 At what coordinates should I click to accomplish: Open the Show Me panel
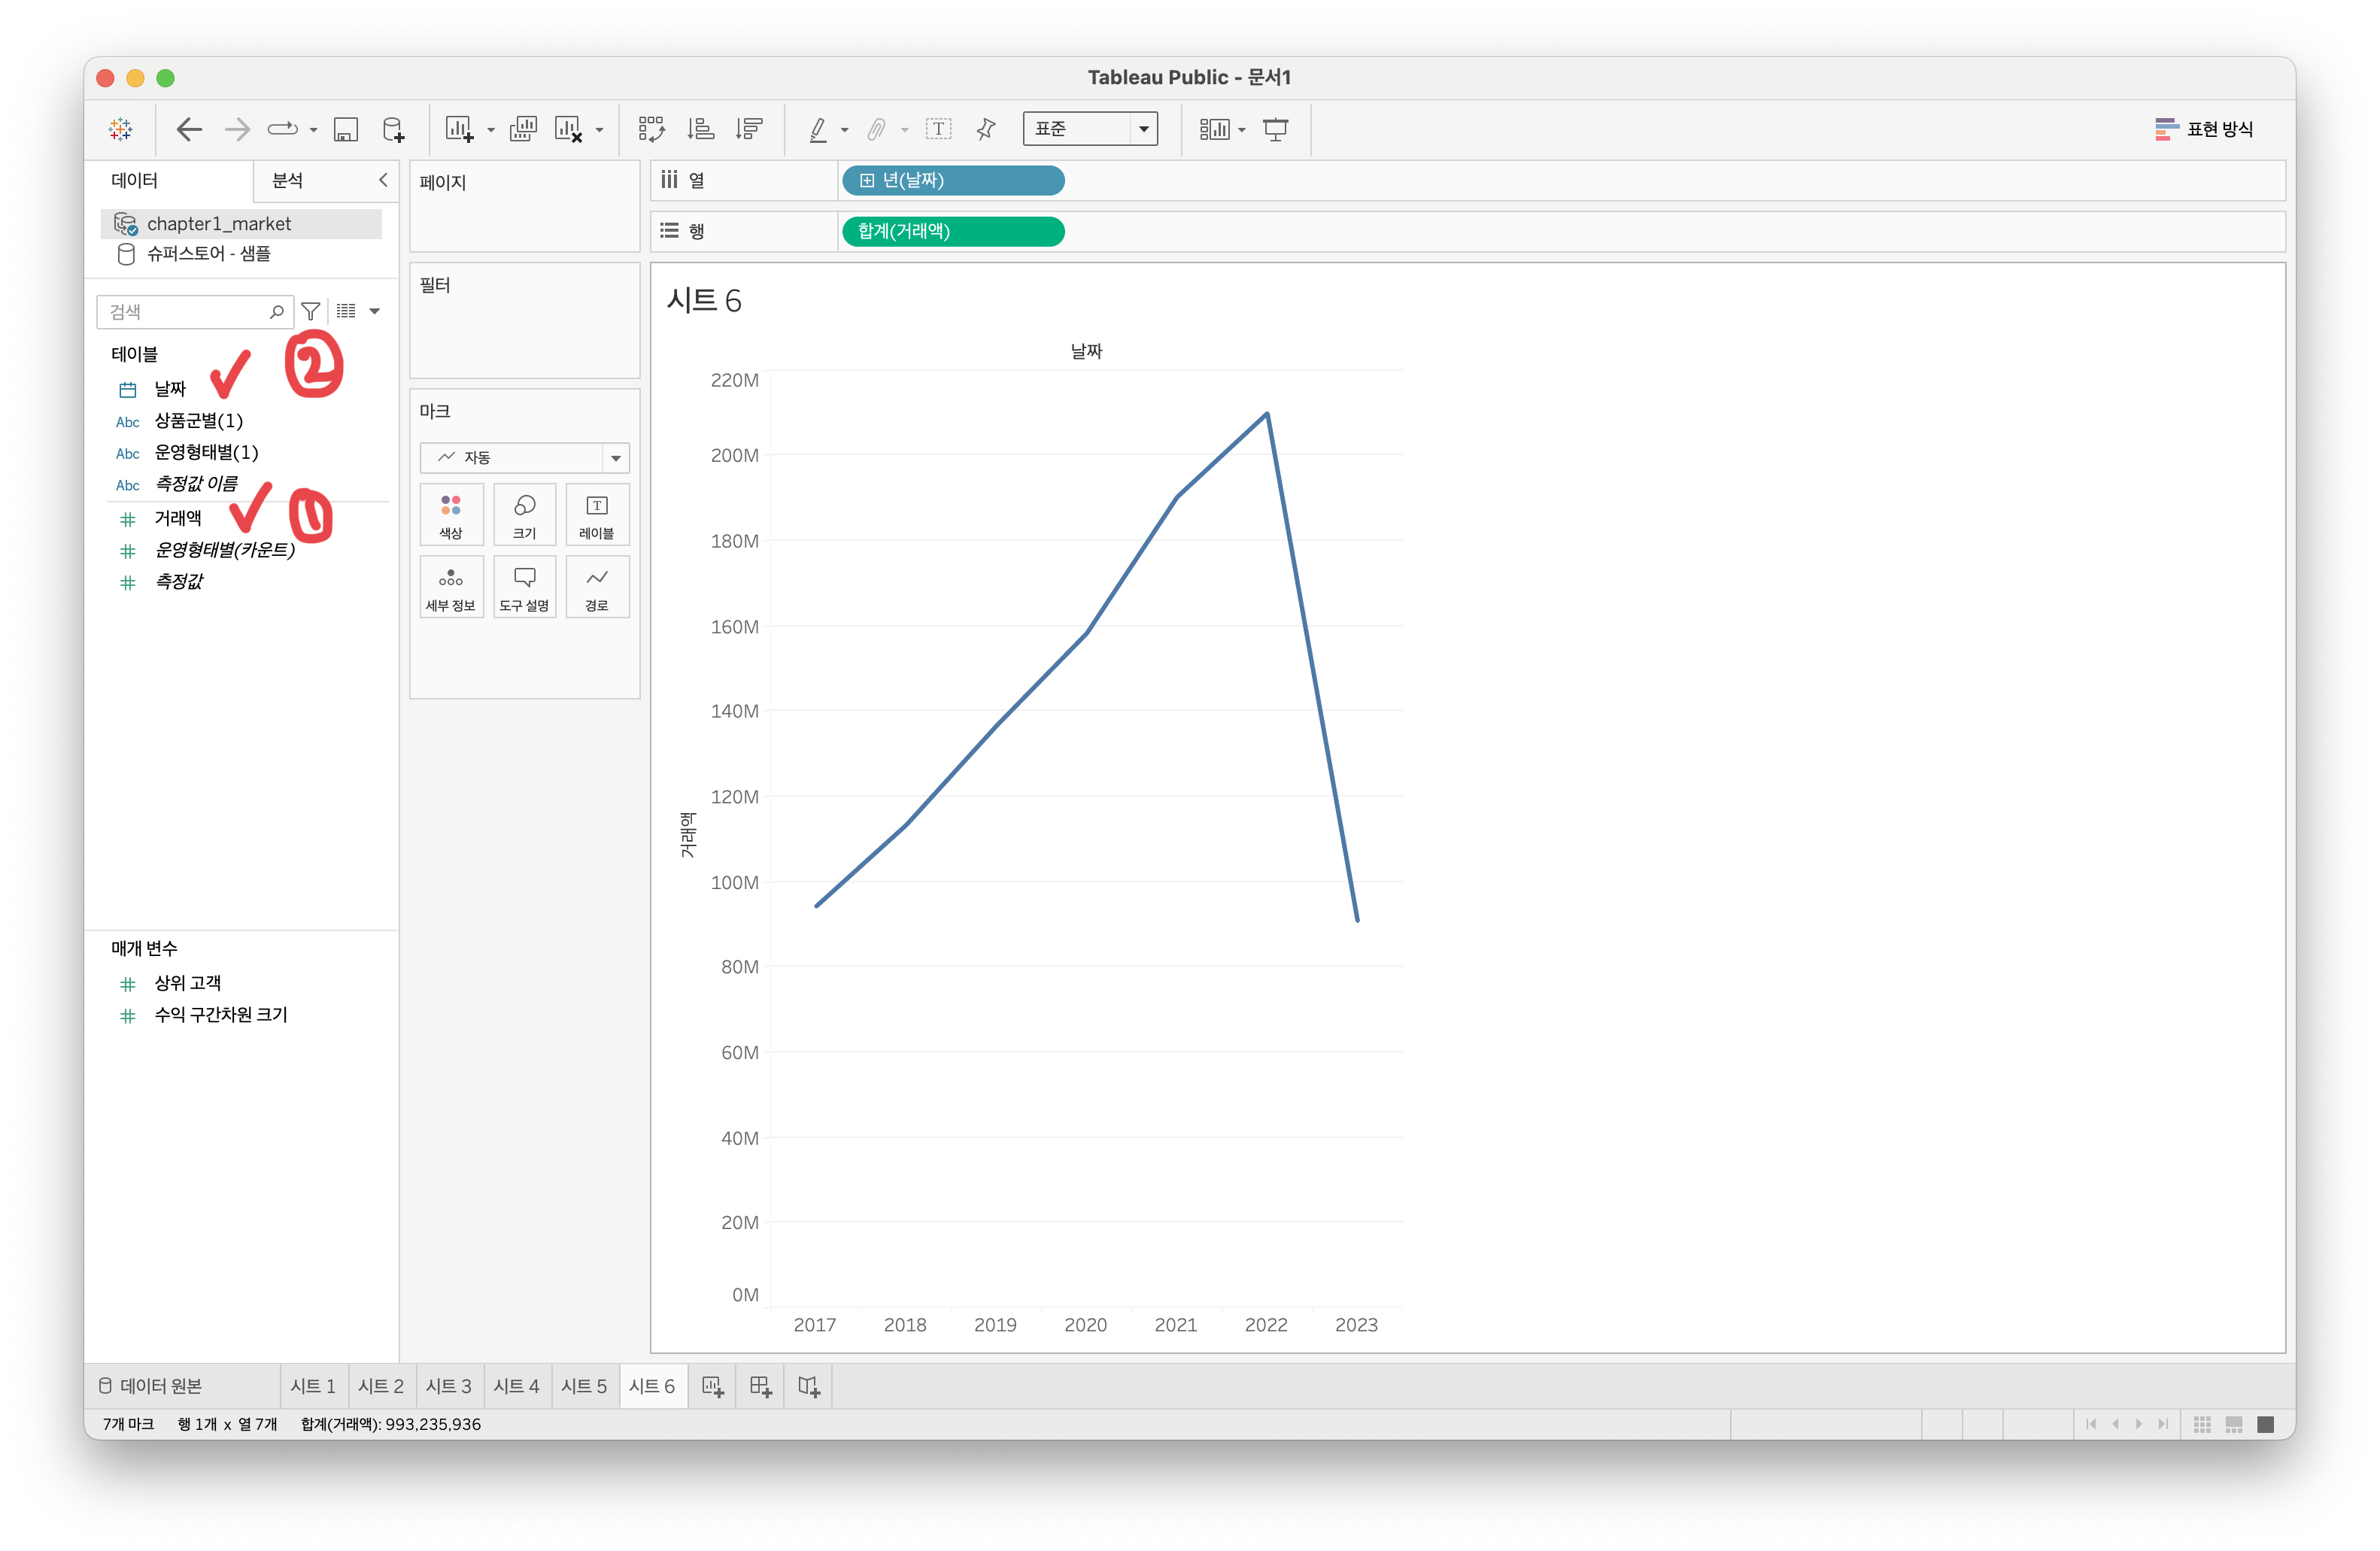[x=2204, y=129]
